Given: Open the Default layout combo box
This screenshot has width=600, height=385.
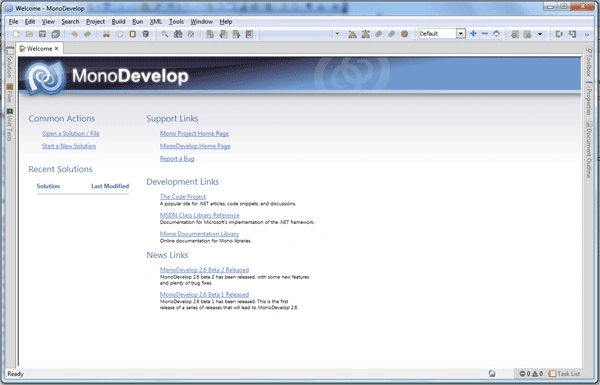Looking at the screenshot, I should [x=442, y=34].
